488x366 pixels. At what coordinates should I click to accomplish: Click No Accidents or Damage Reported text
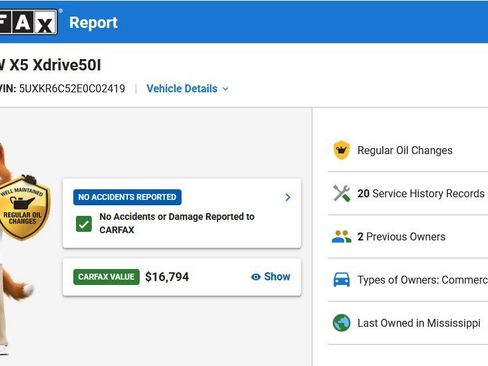[177, 223]
